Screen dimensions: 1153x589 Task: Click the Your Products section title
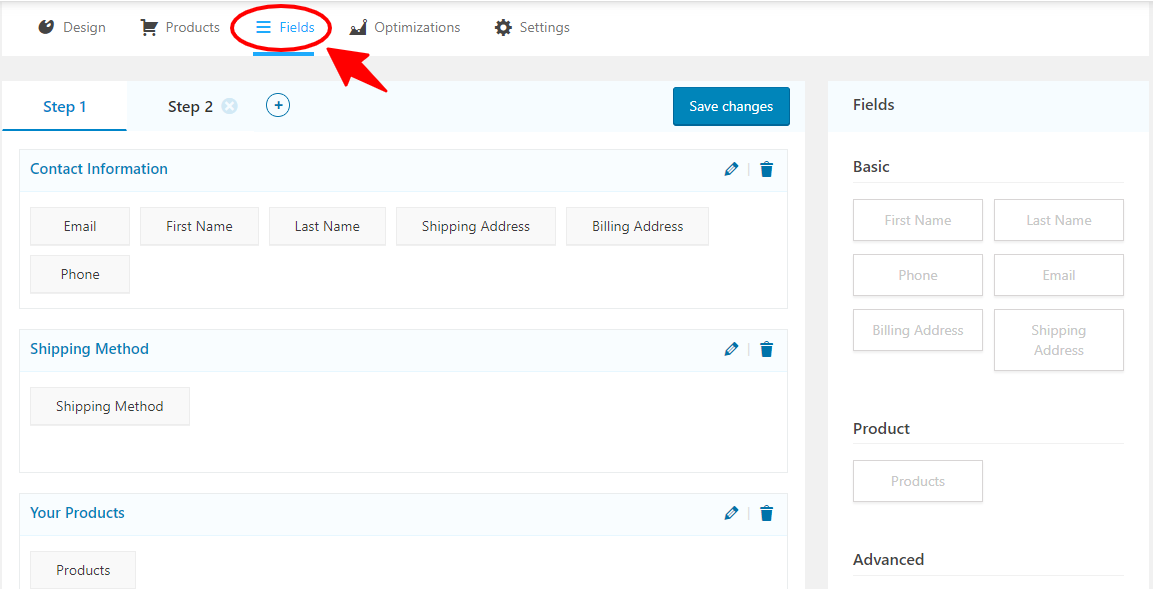[77, 513]
